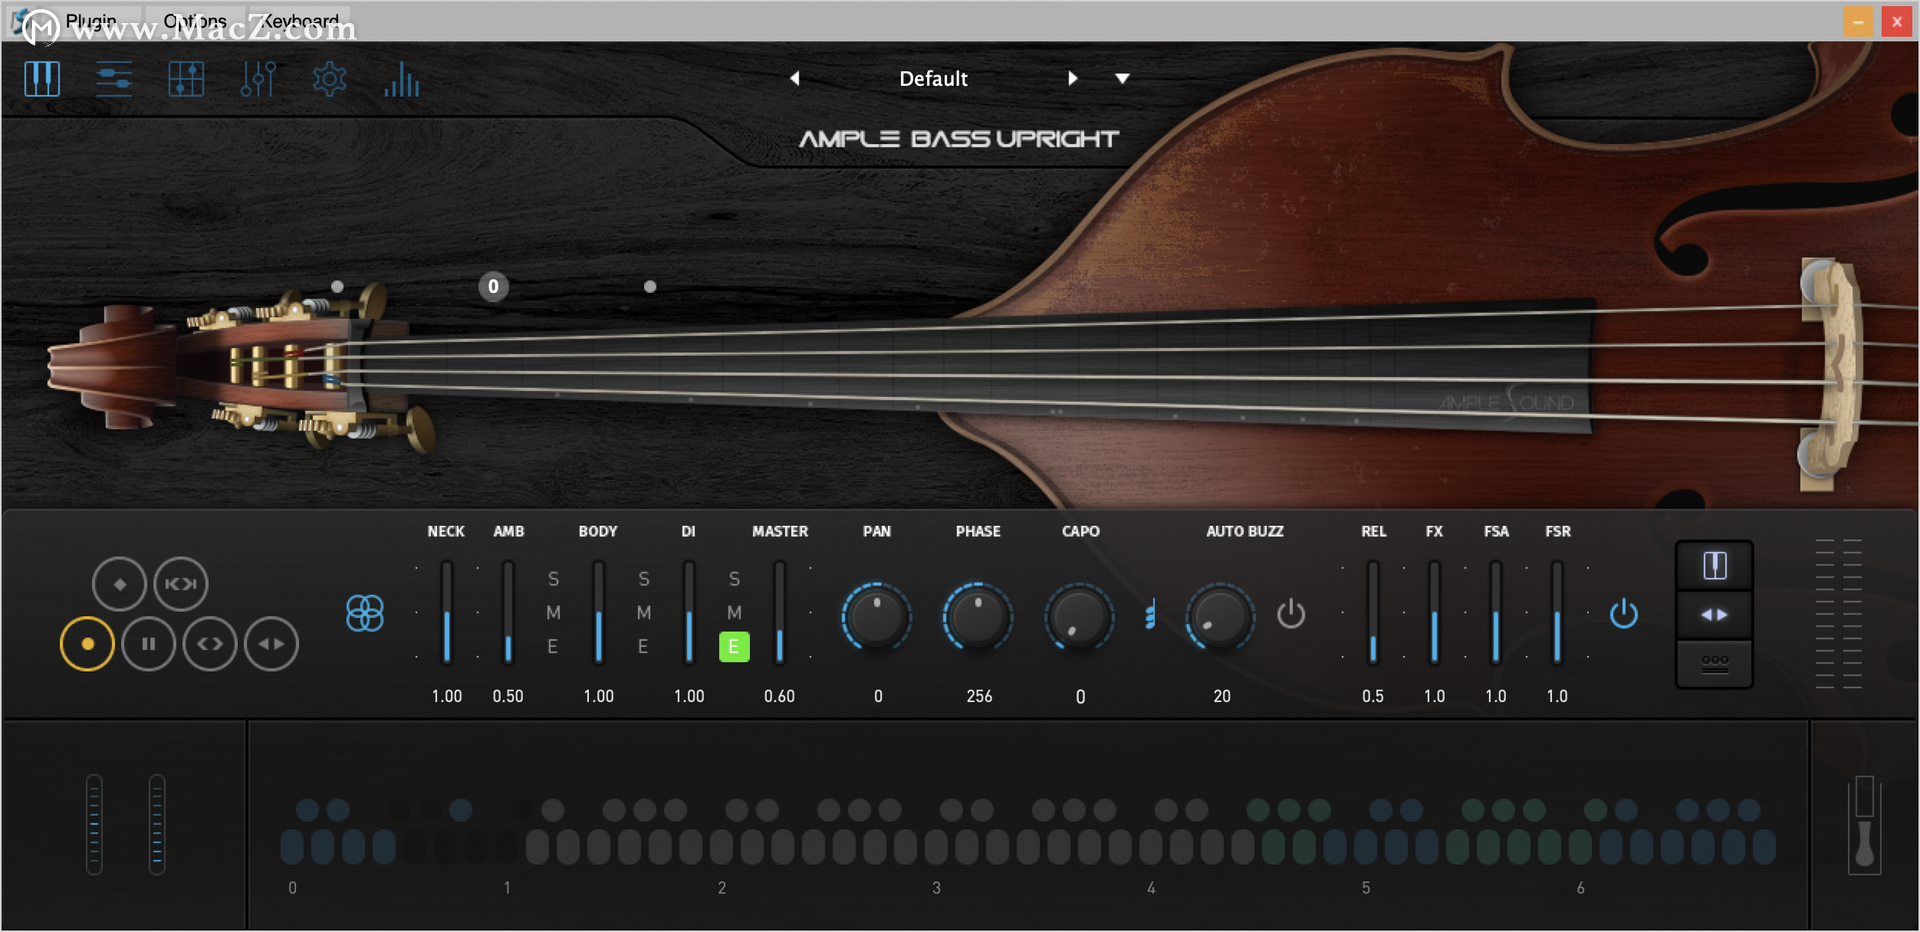Viewport: 1920px width, 932px height.
Task: Solo BODY mic with S button
Action: point(644,579)
